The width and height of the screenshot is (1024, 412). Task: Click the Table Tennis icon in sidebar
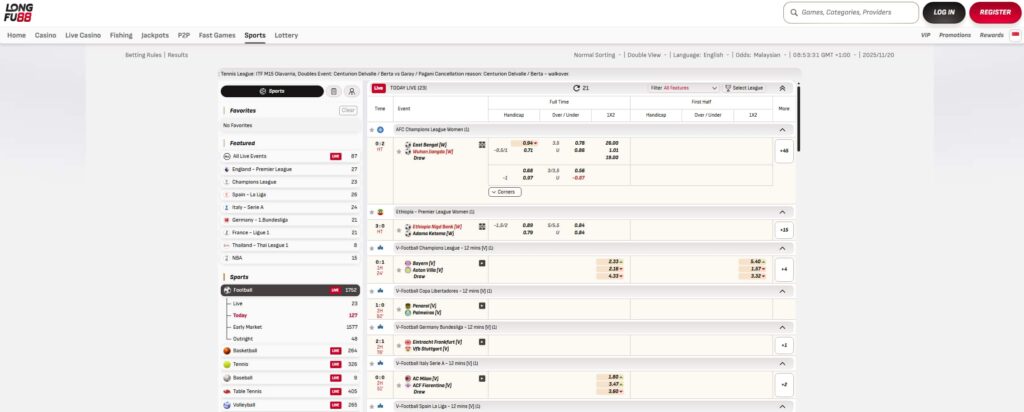pos(227,391)
